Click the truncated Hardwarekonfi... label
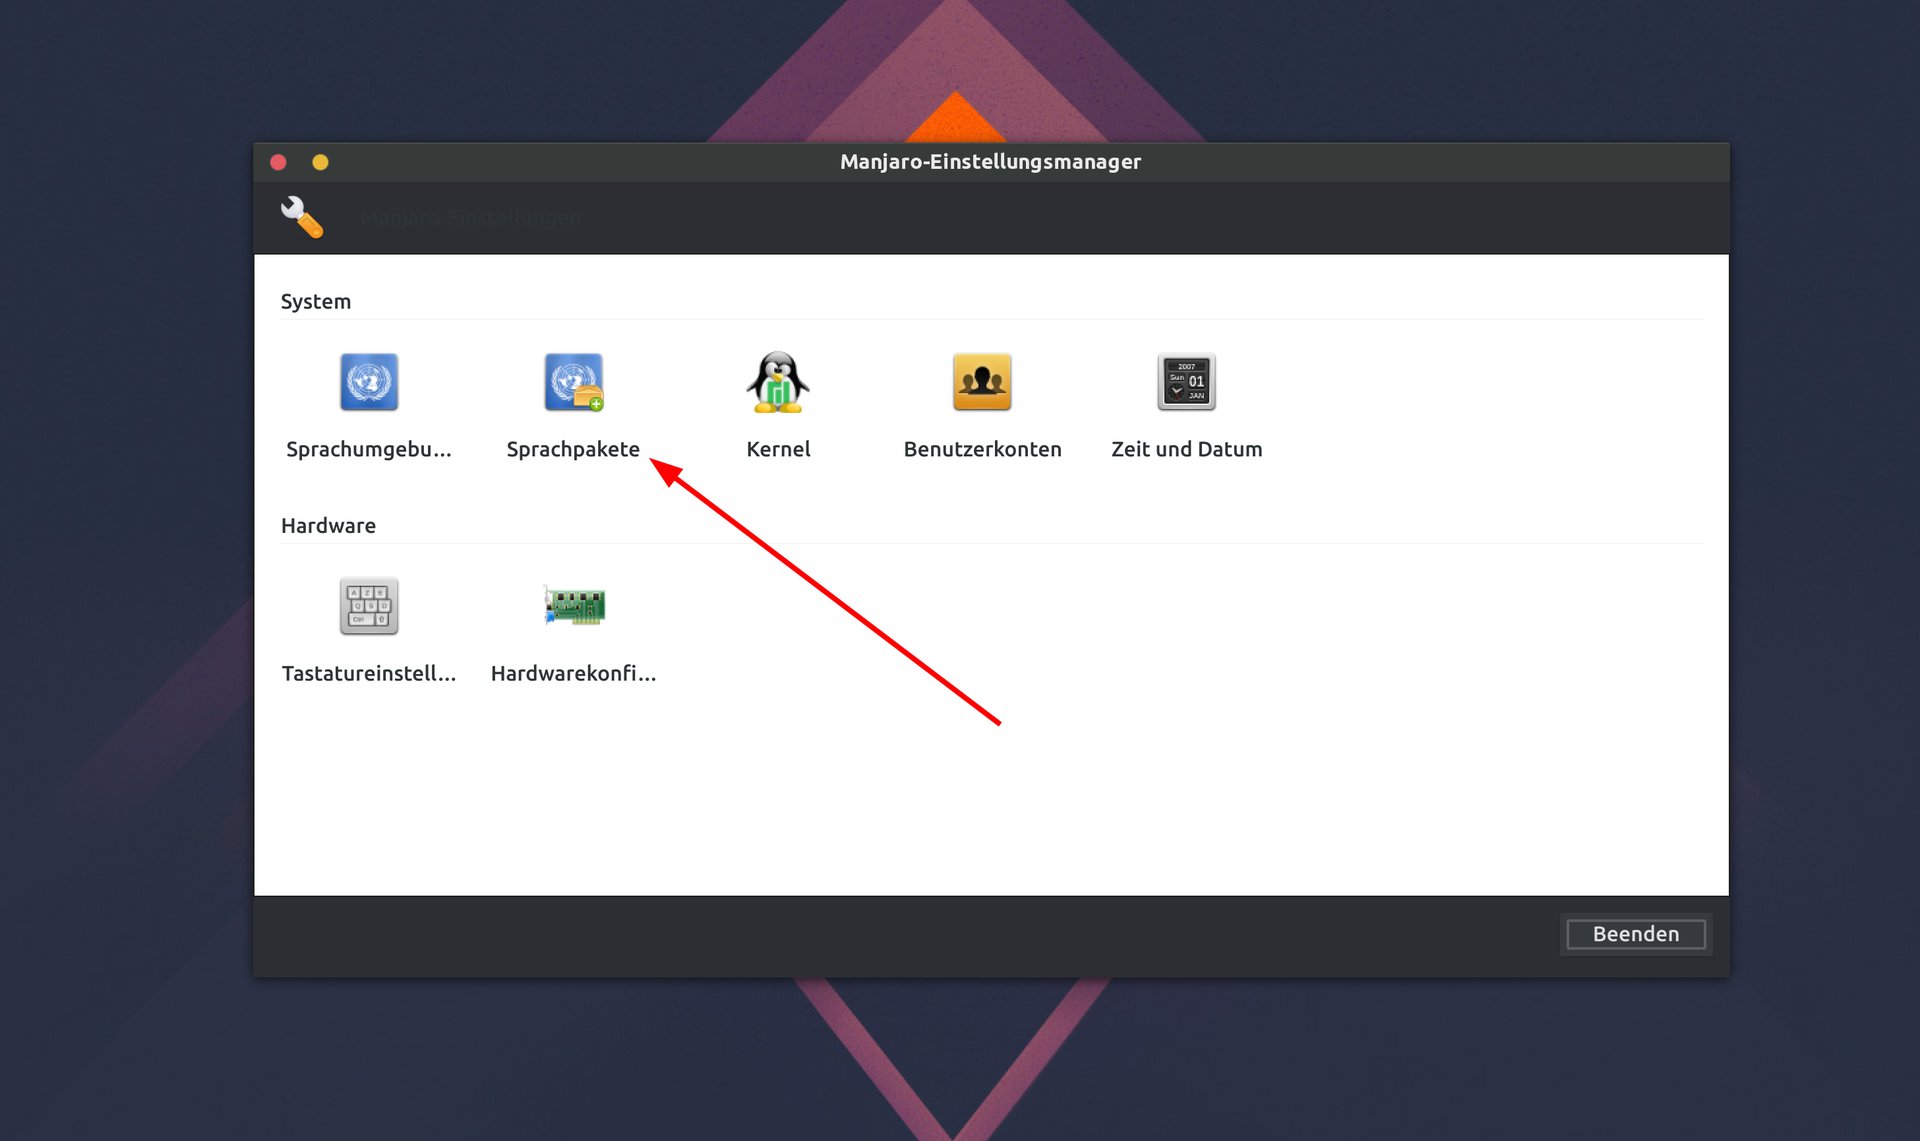1920x1141 pixels. (573, 673)
